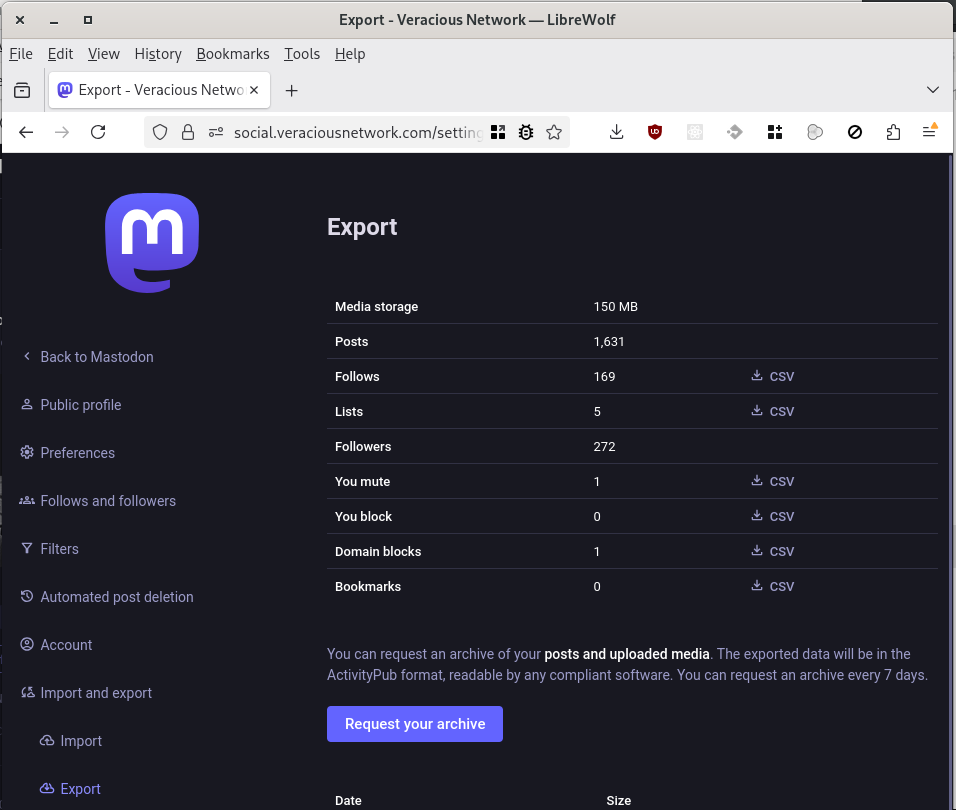The width and height of the screenshot is (956, 810).
Task: Click the uBlock Origin extension icon
Action: coord(655,132)
